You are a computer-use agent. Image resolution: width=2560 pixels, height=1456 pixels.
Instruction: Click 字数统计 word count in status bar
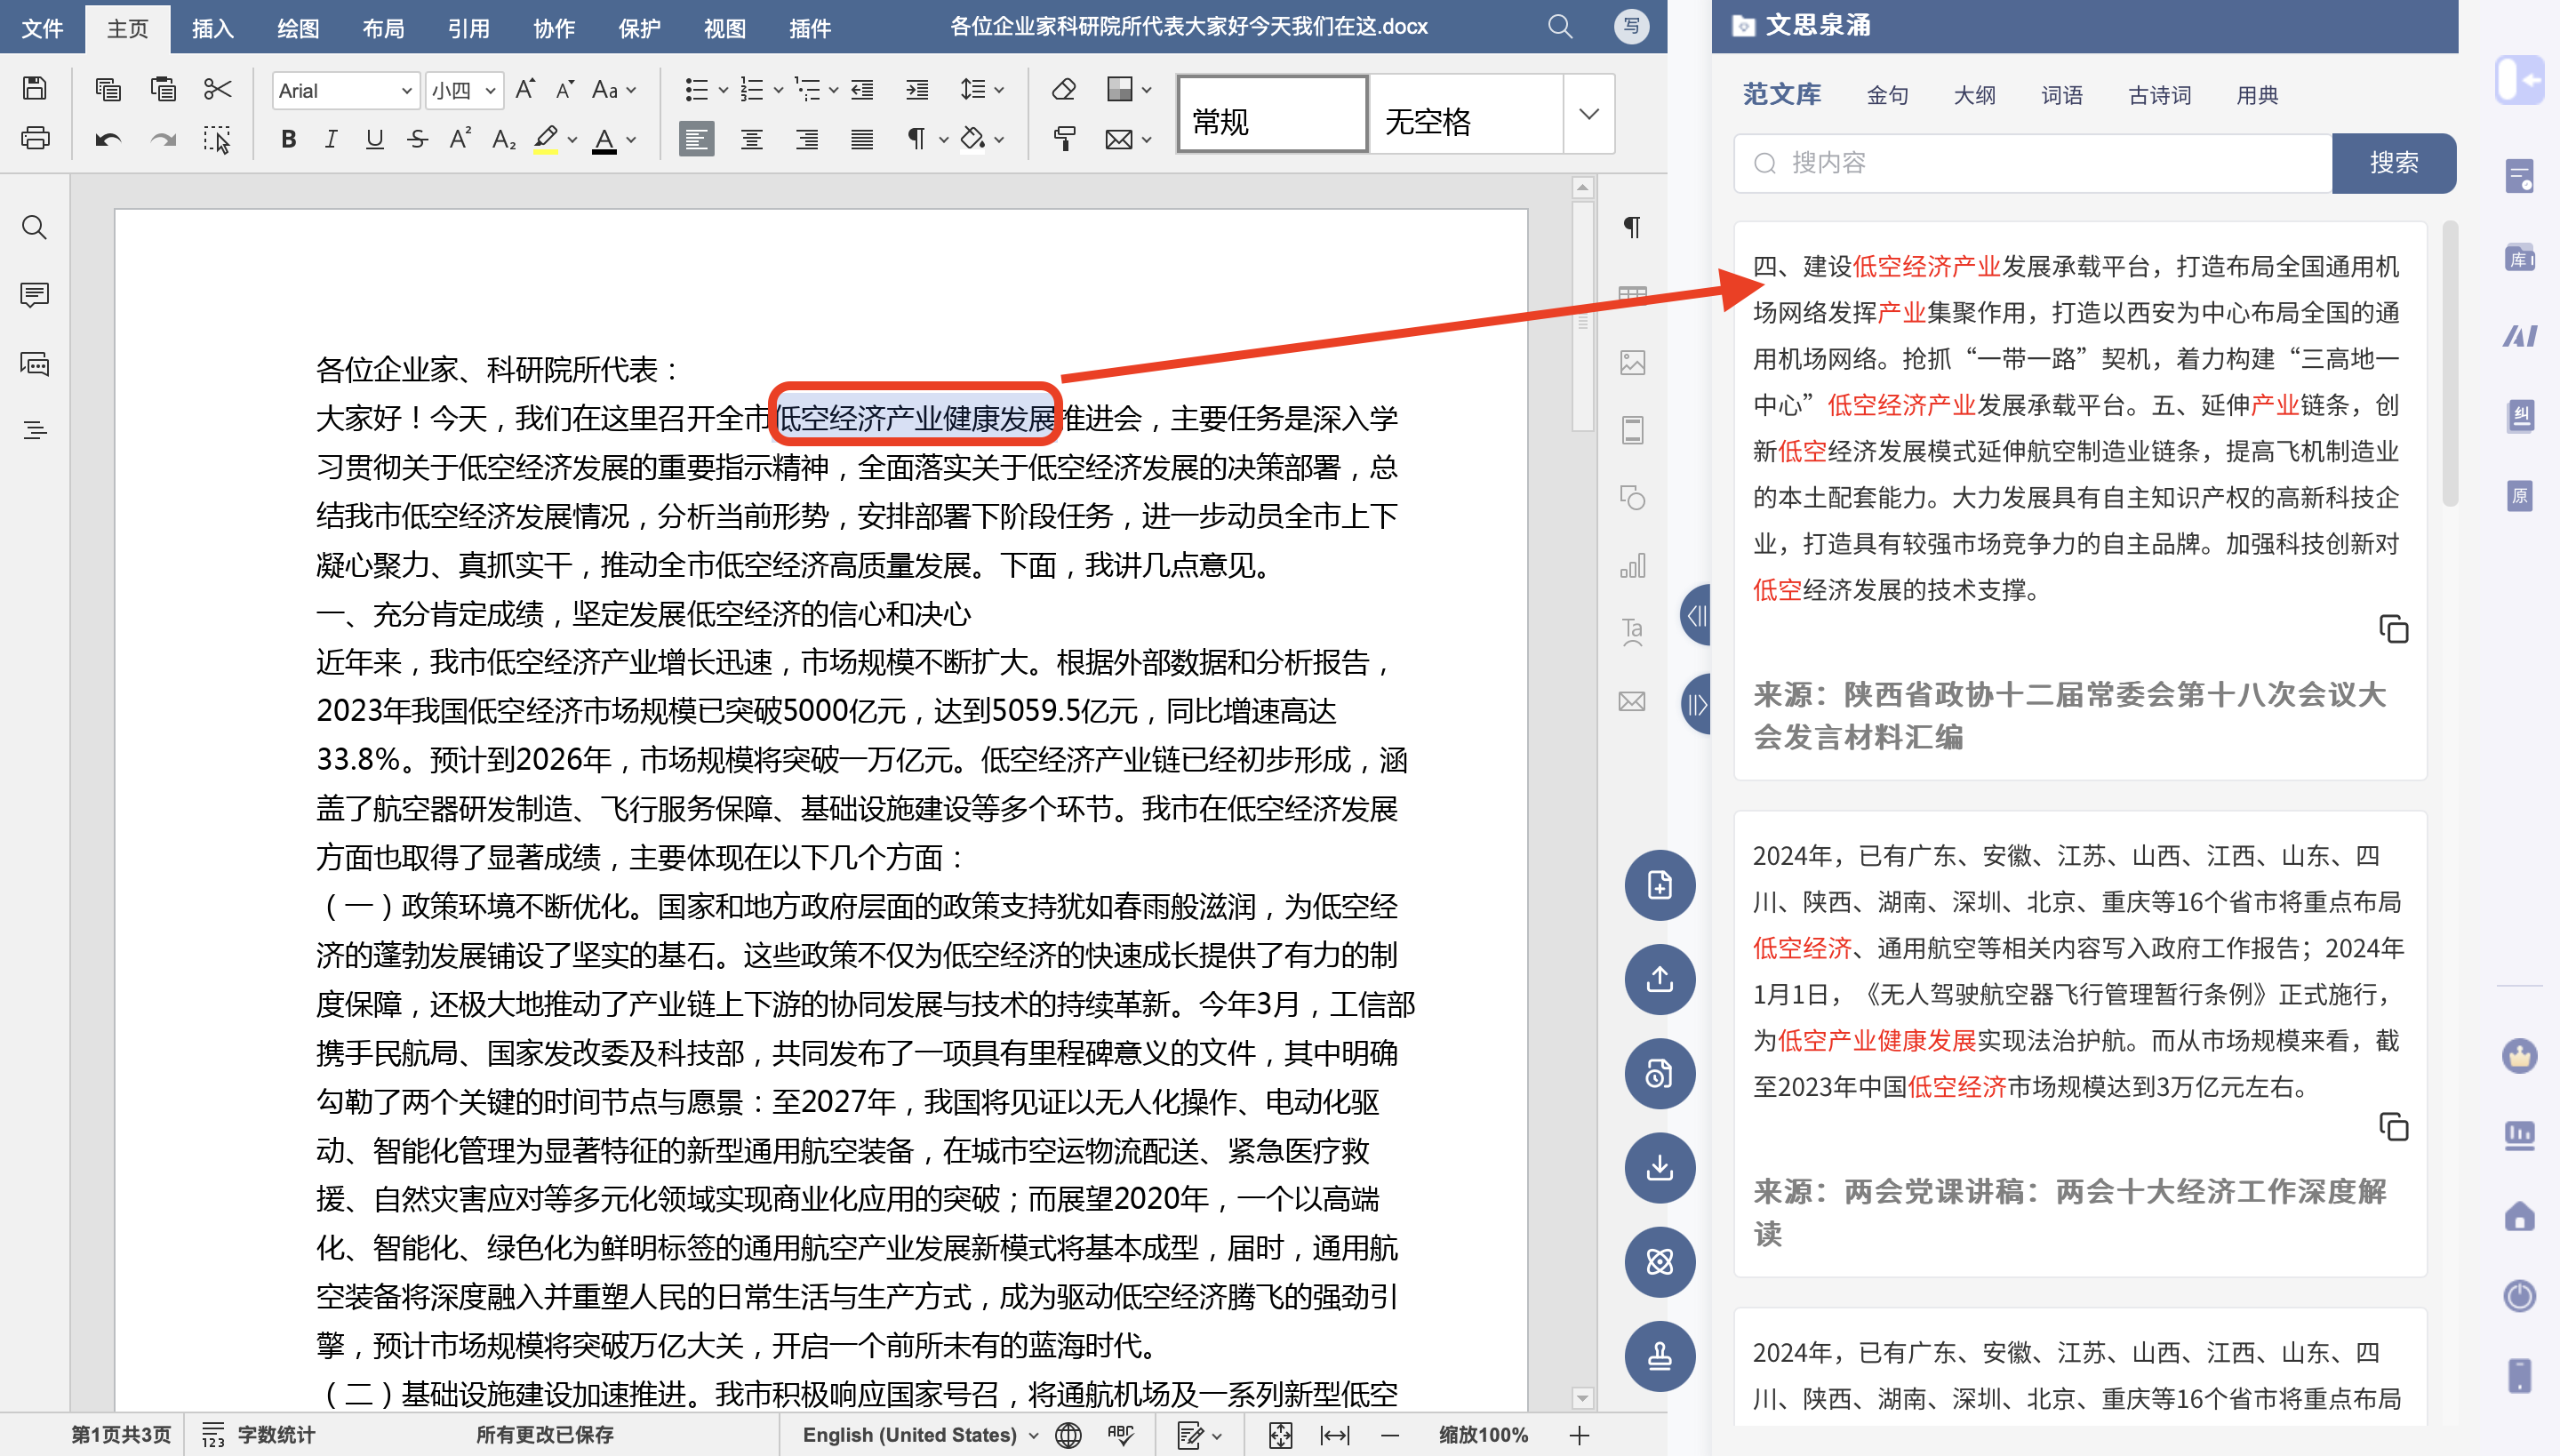tap(275, 1435)
